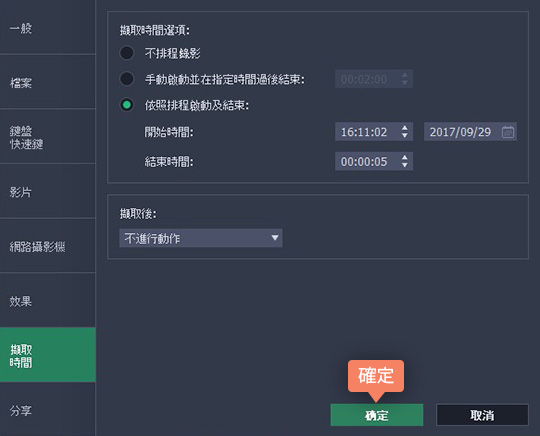Open the 檔案 settings tab

click(48, 82)
